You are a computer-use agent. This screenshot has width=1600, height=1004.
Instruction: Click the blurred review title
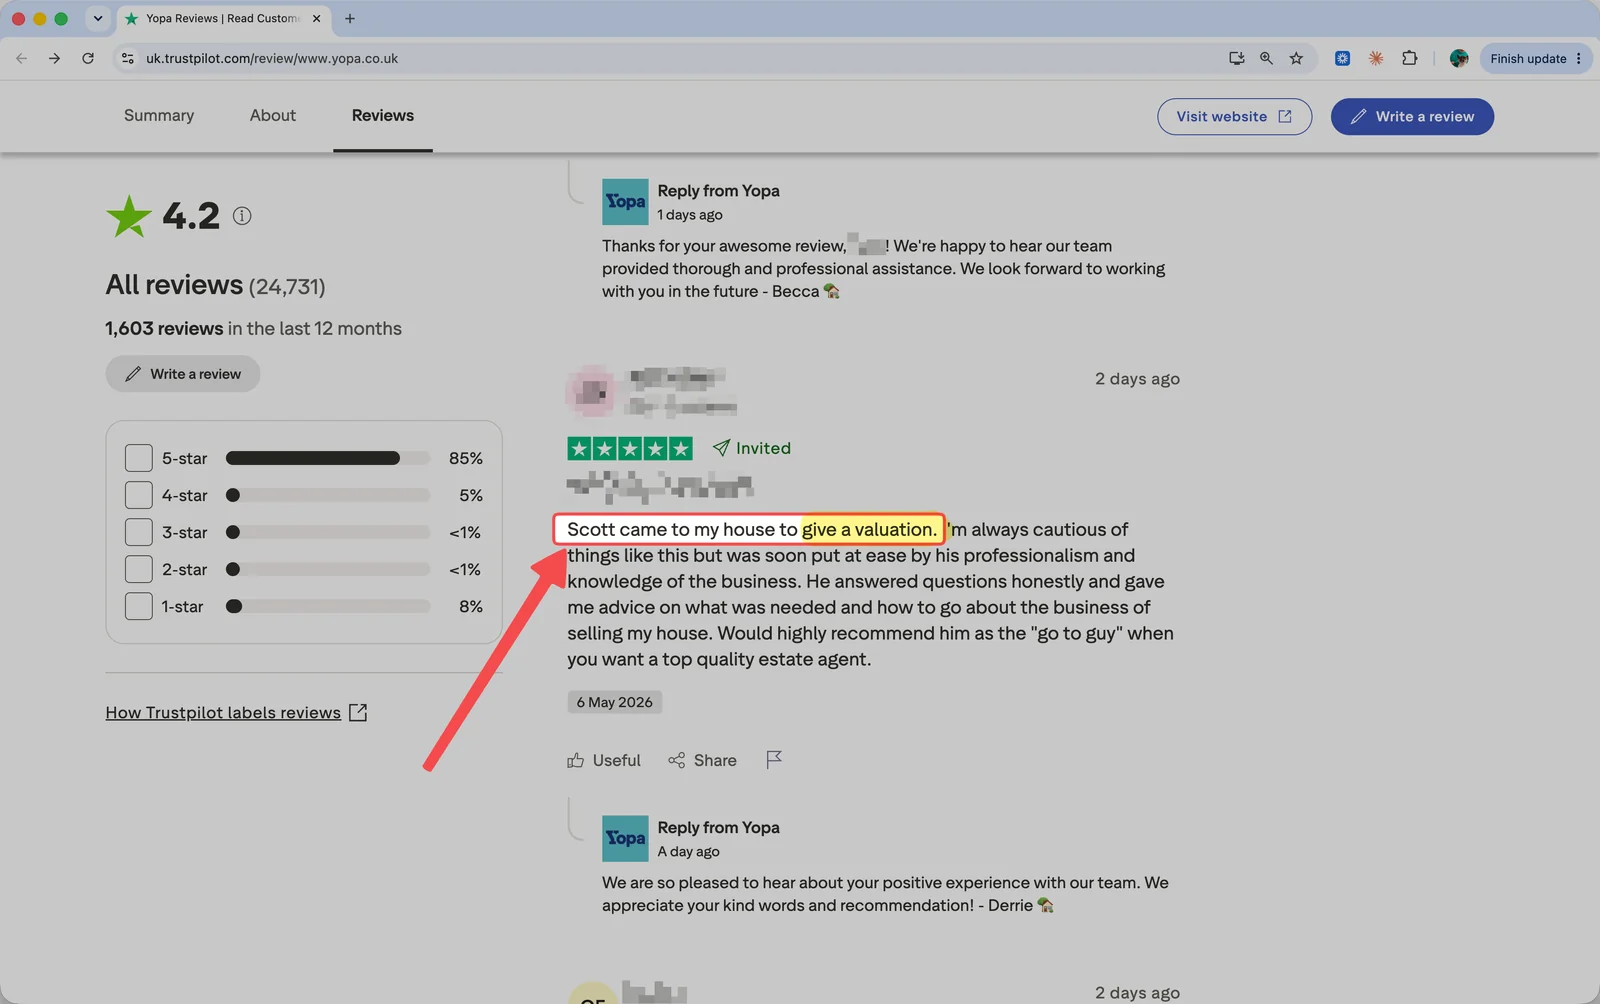659,487
